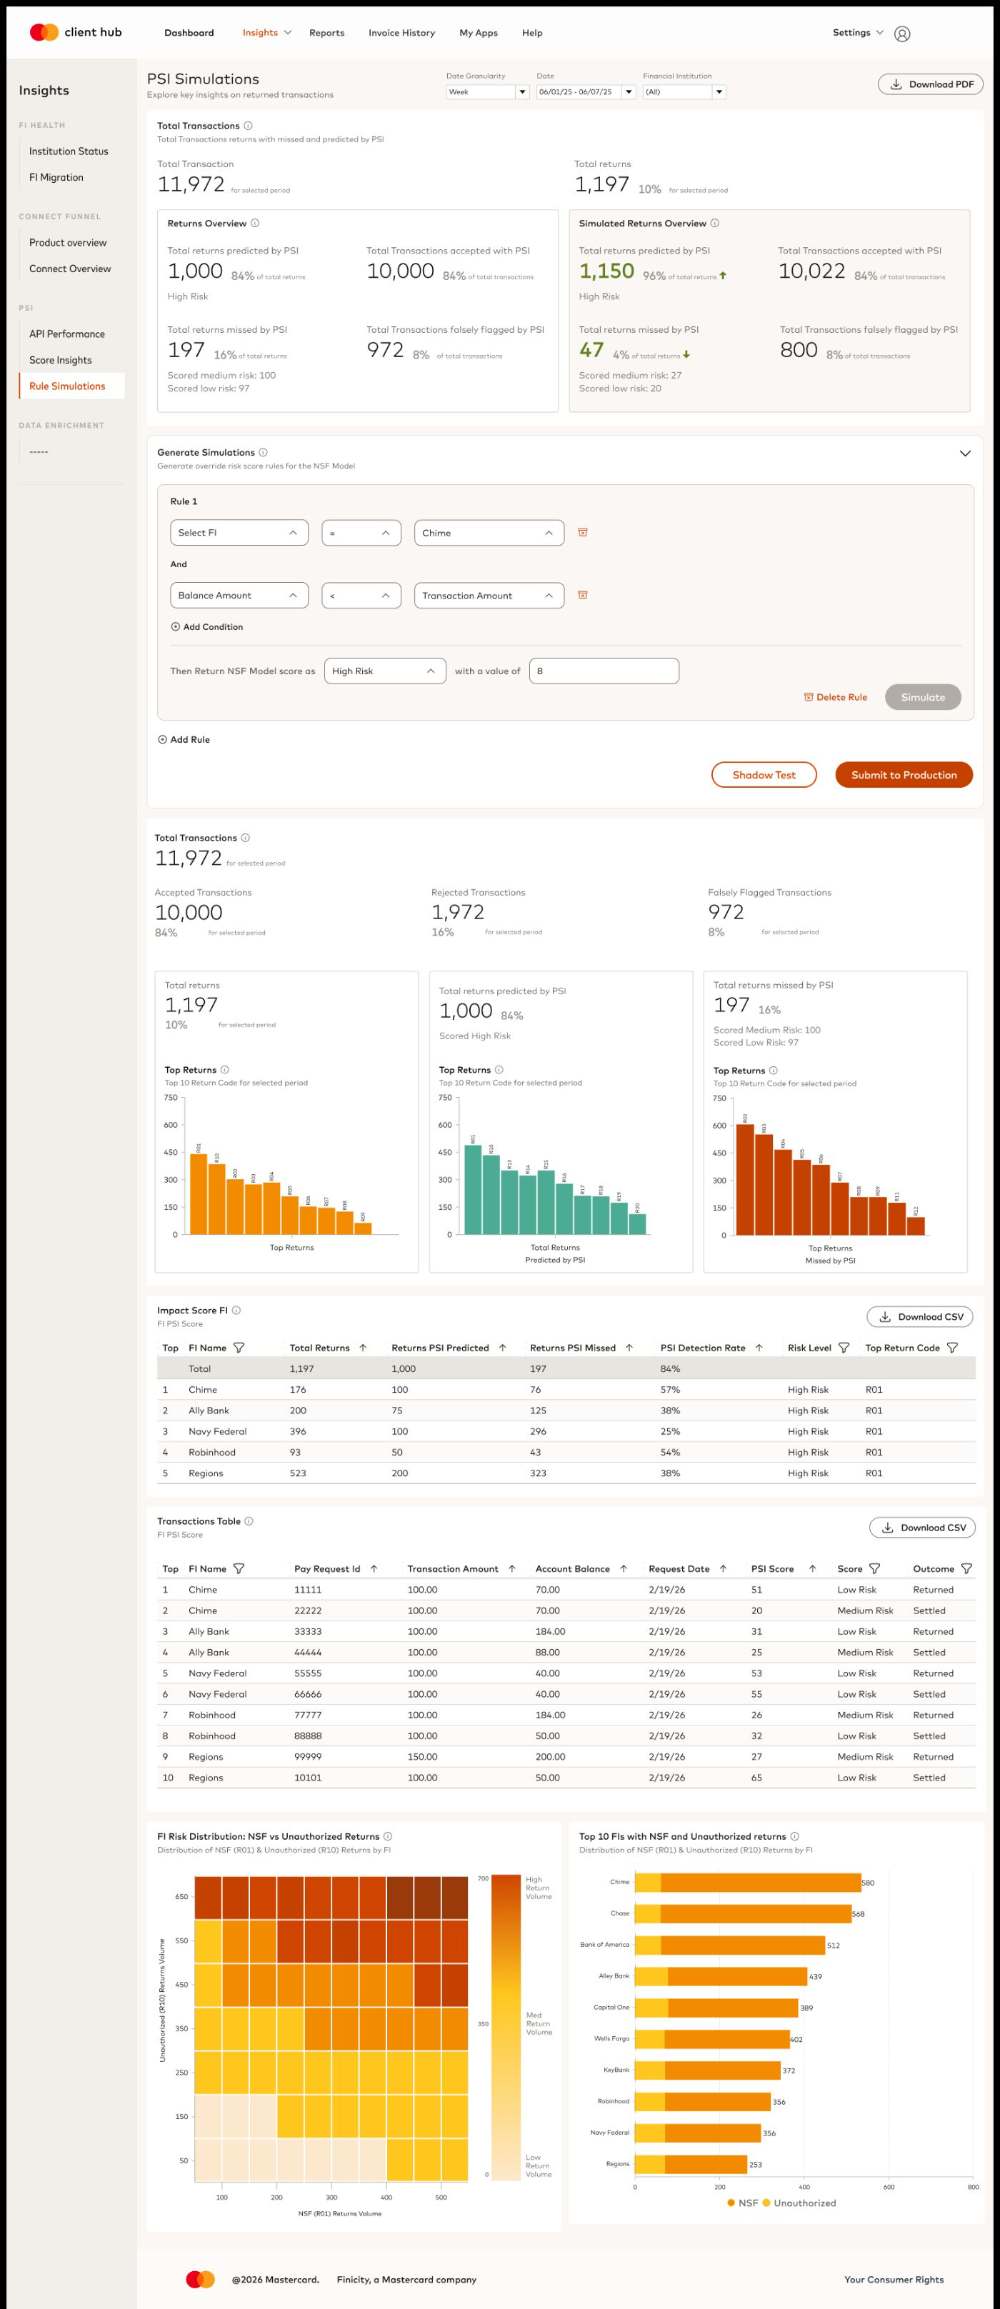
Task: Click info icon beside Generate Simulations
Action: (263, 452)
